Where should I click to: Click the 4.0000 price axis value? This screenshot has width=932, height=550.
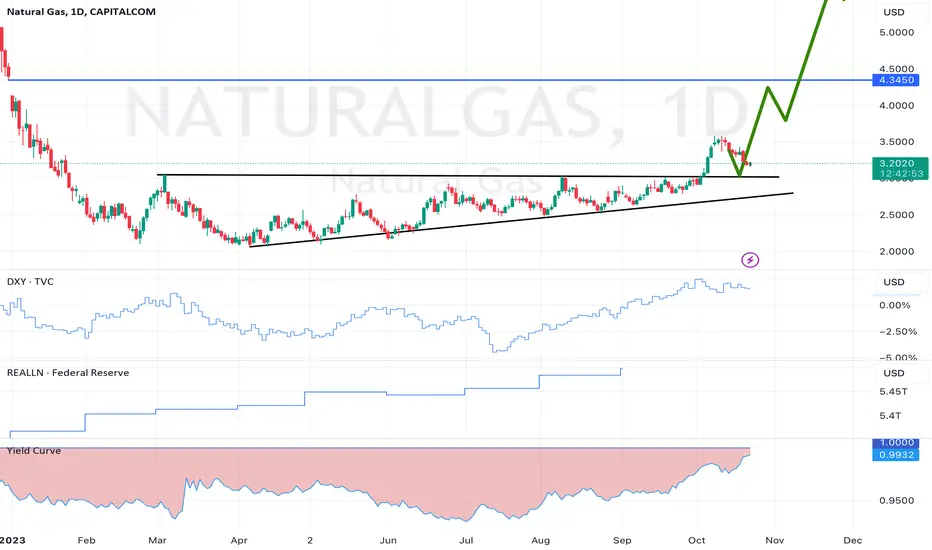pos(896,105)
